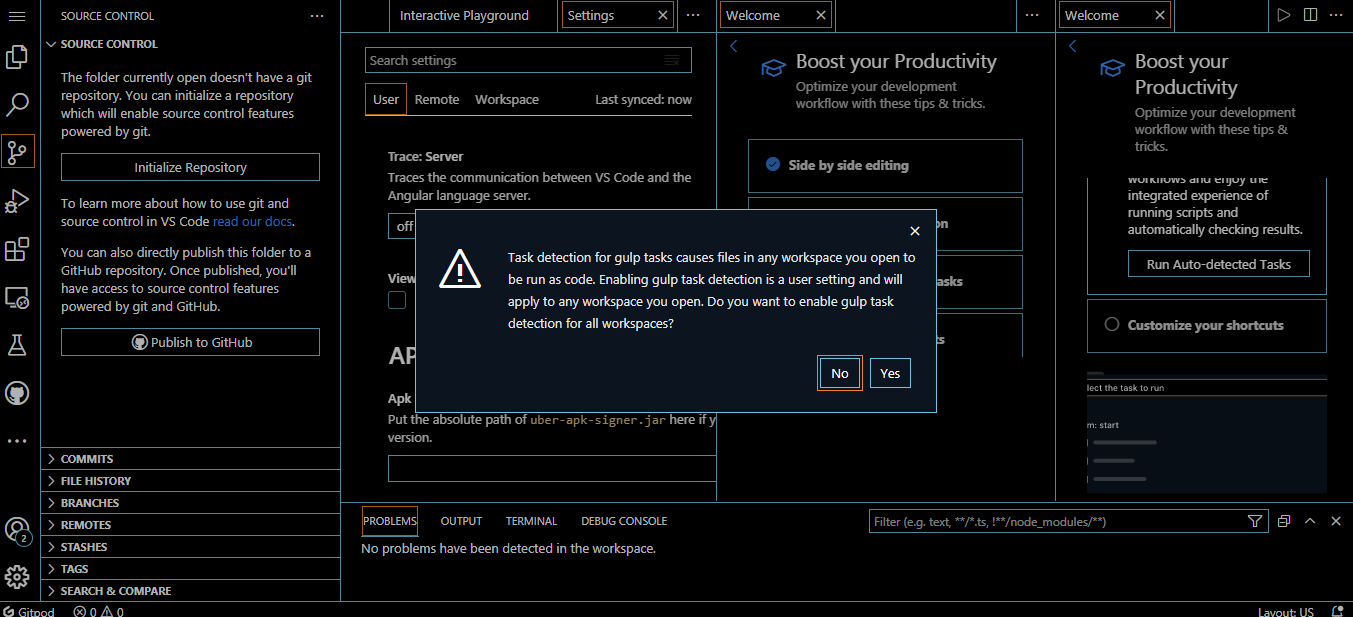Open the Search view
This screenshot has width=1353, height=617.
[17, 104]
